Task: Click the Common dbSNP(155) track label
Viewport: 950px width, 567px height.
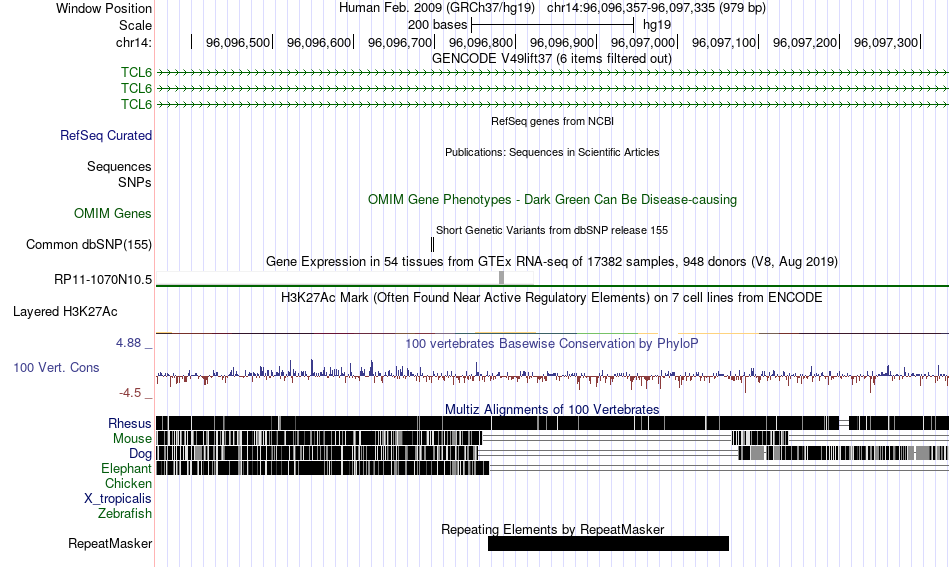Action: (89, 245)
